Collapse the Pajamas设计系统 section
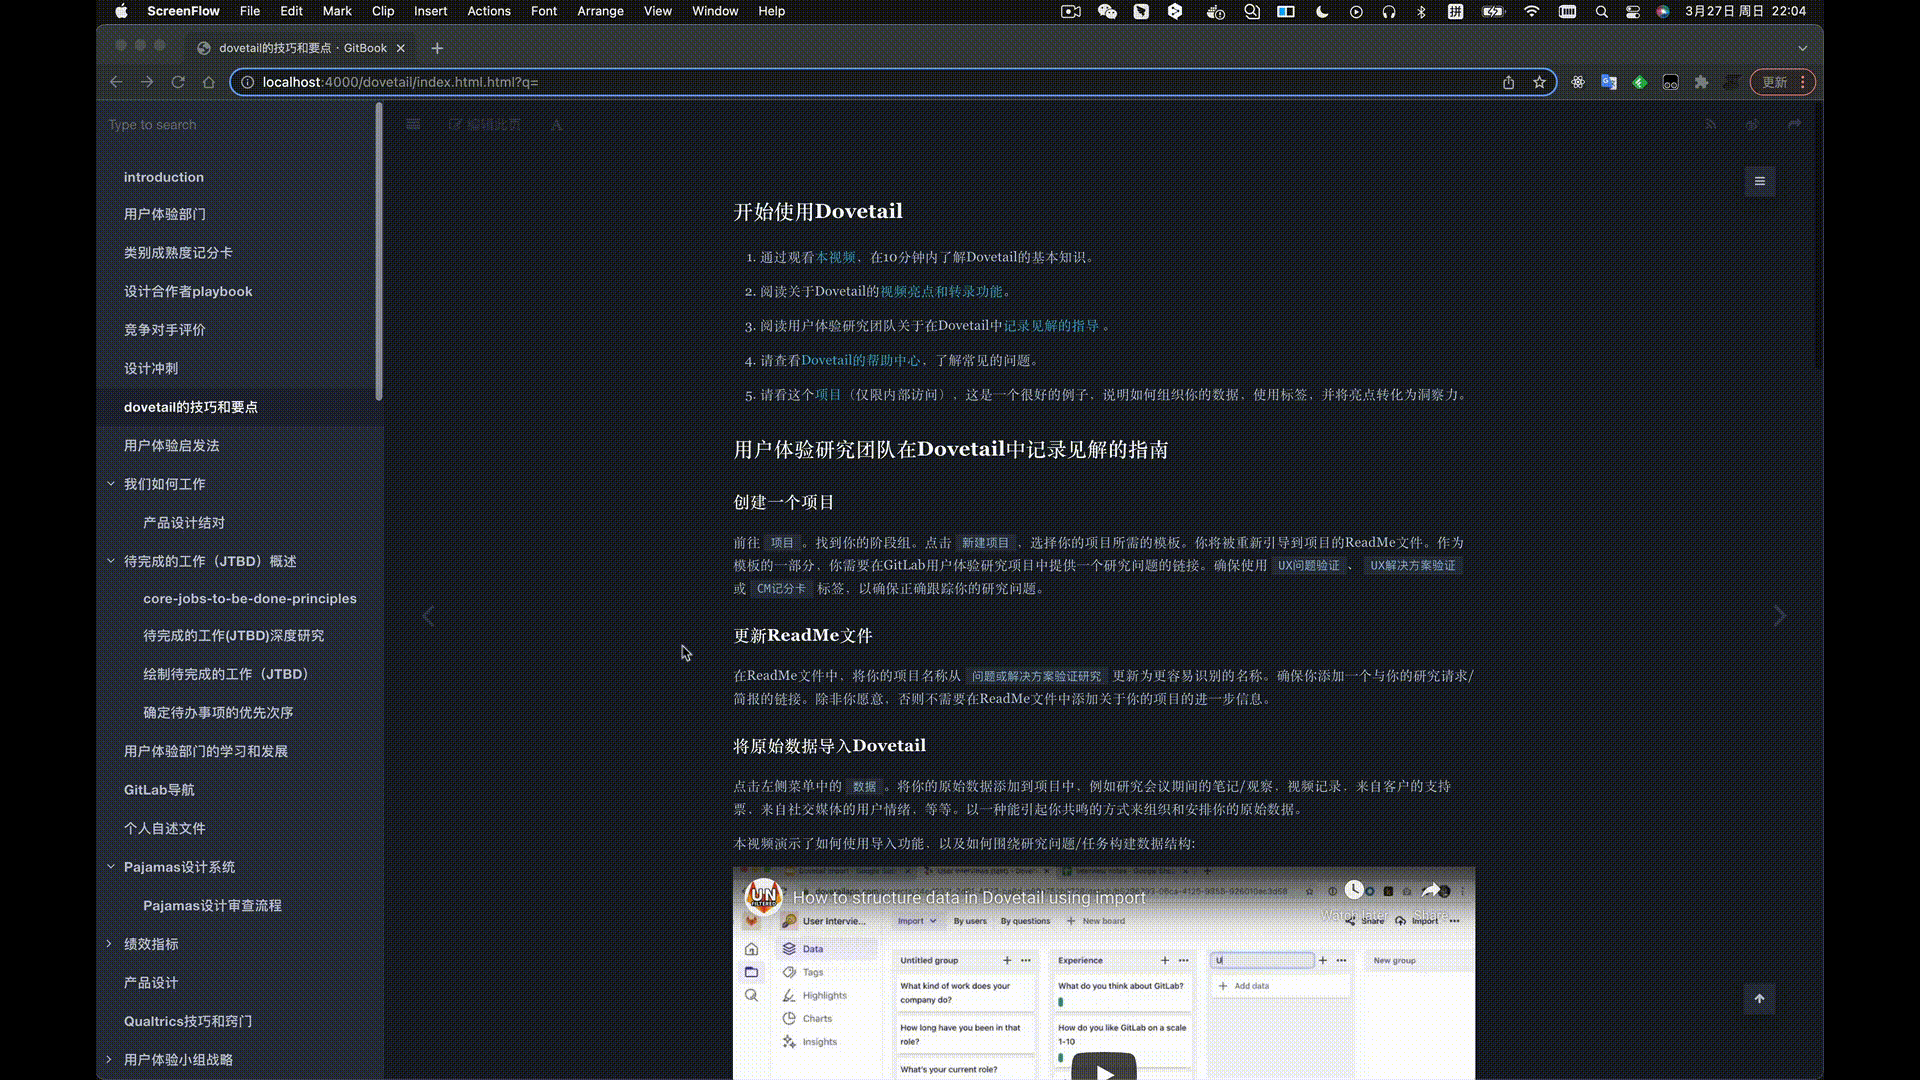The height and width of the screenshot is (1080, 1920). [x=111, y=867]
